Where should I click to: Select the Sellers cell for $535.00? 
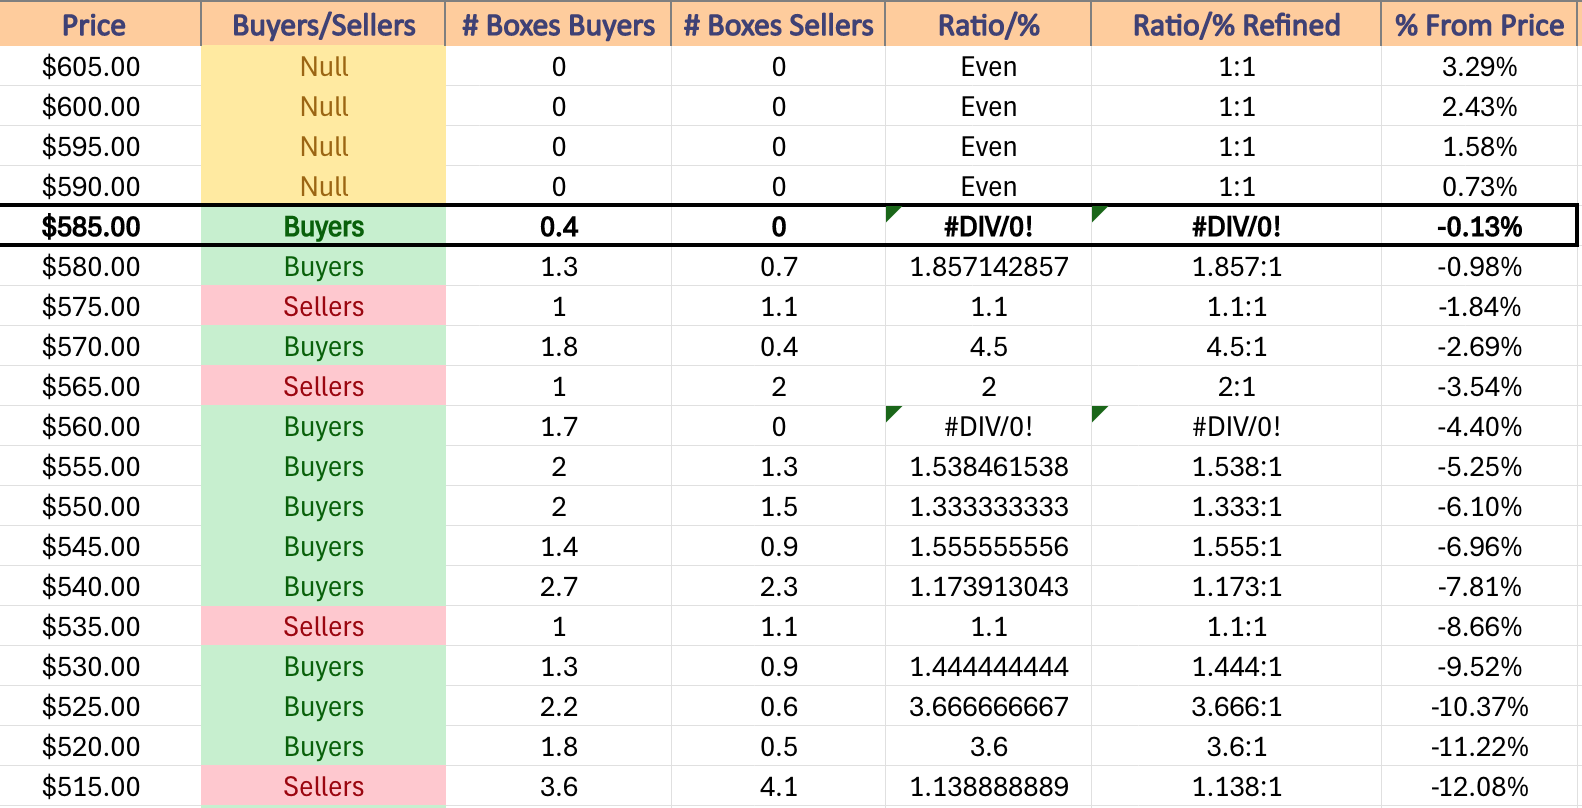click(x=323, y=626)
